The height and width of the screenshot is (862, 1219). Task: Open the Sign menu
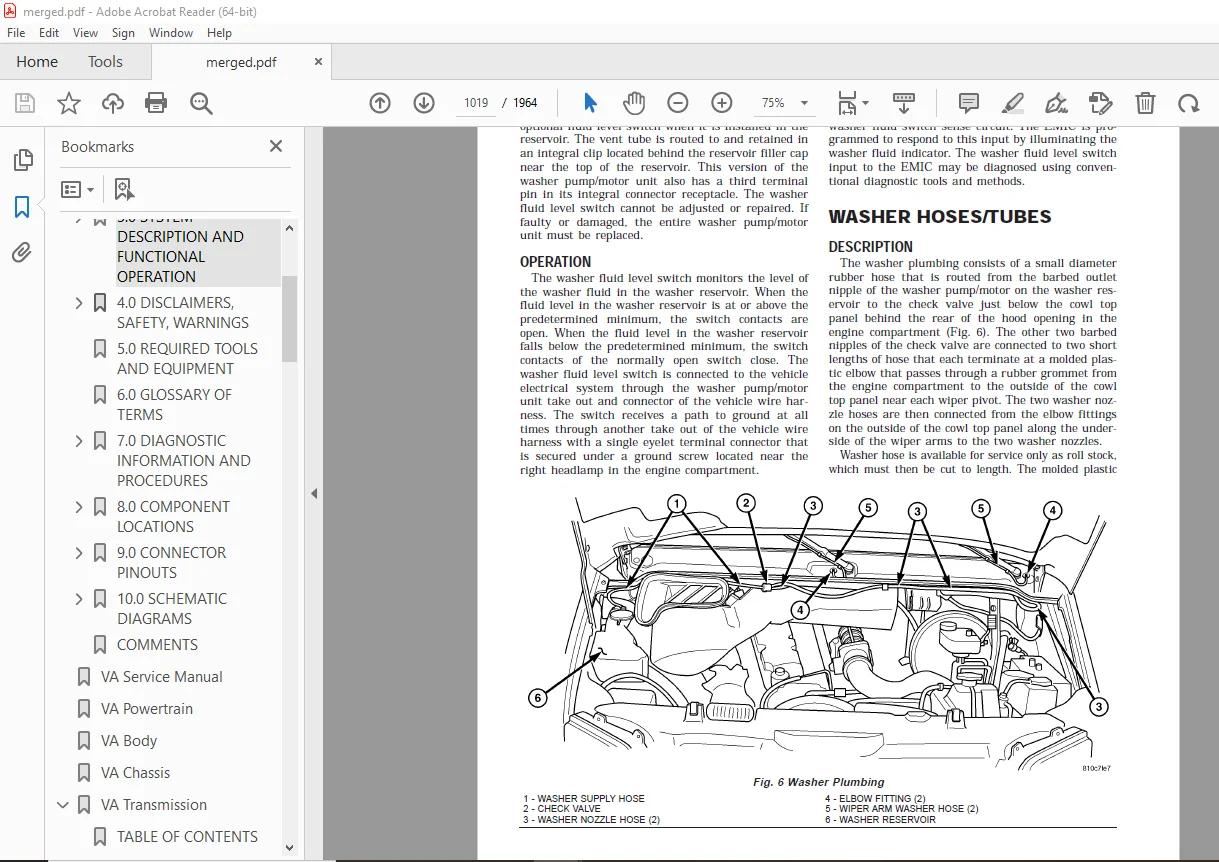click(123, 33)
